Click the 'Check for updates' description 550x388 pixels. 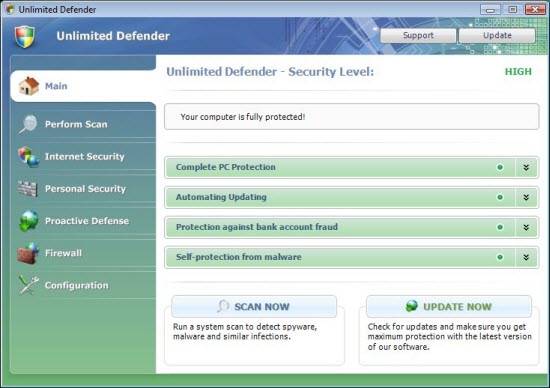point(450,337)
